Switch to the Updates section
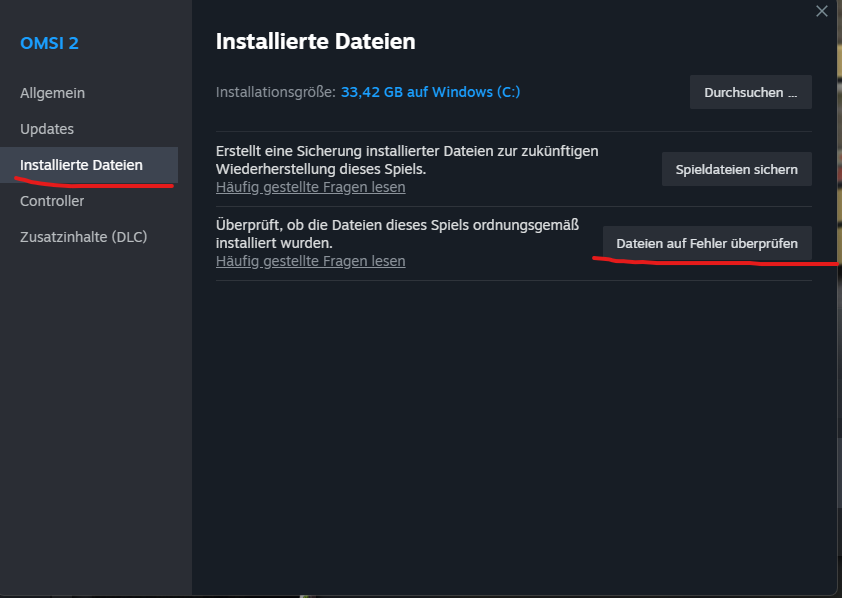Screen dimensions: 842x598 pos(47,129)
